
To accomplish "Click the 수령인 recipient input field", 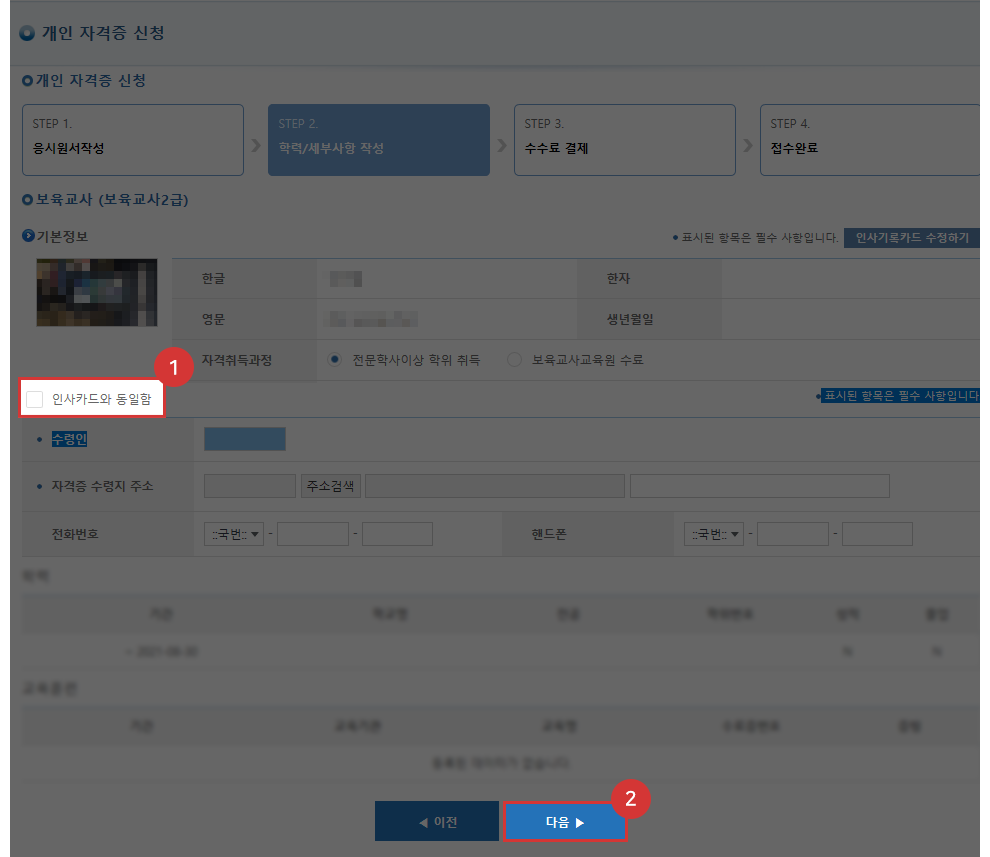I will click(244, 438).
